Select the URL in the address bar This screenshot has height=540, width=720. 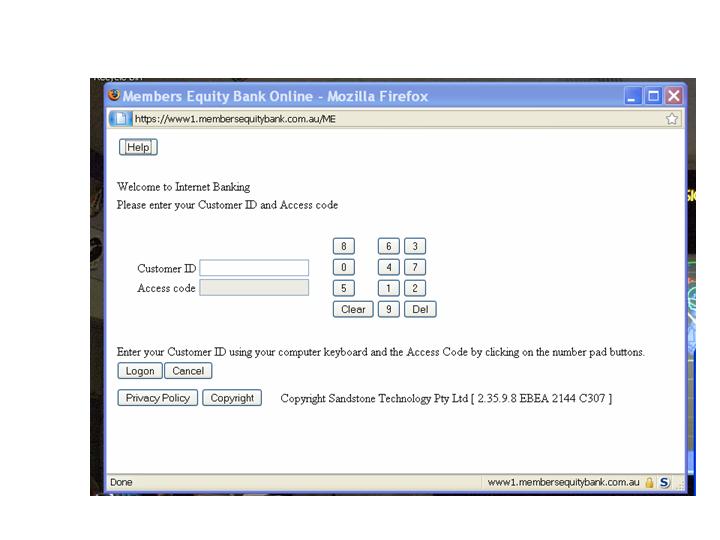235,119
